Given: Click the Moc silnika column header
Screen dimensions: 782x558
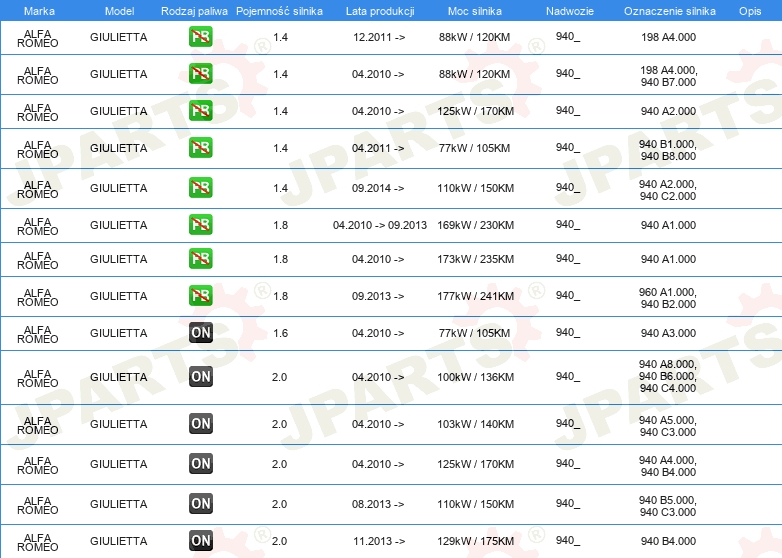Looking at the screenshot, I should click(475, 11).
